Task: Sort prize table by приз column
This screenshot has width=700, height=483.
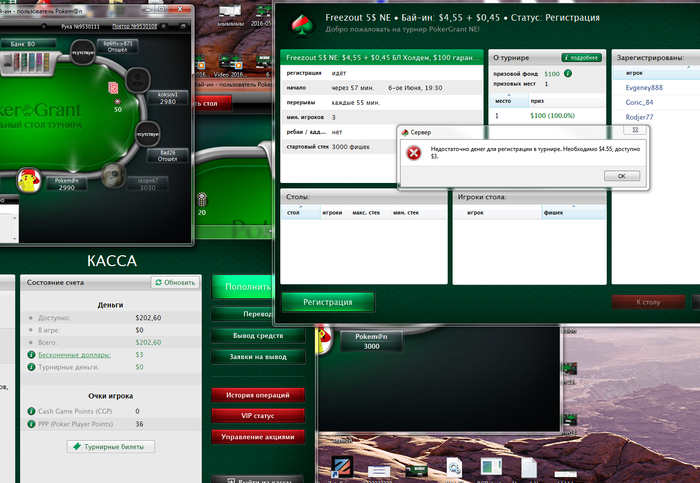Action: pos(567,101)
